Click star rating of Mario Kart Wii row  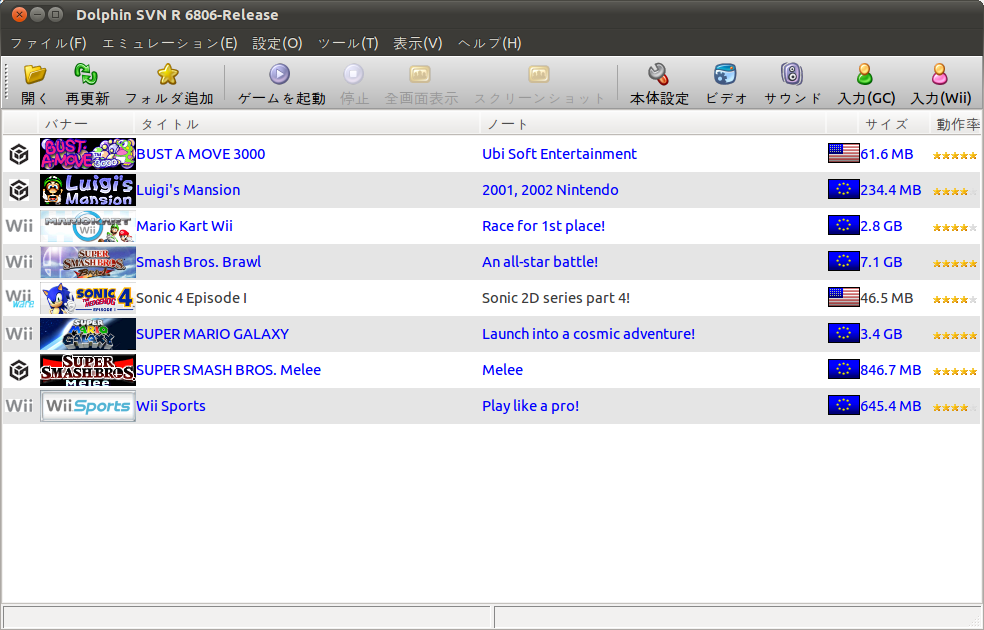click(955, 227)
